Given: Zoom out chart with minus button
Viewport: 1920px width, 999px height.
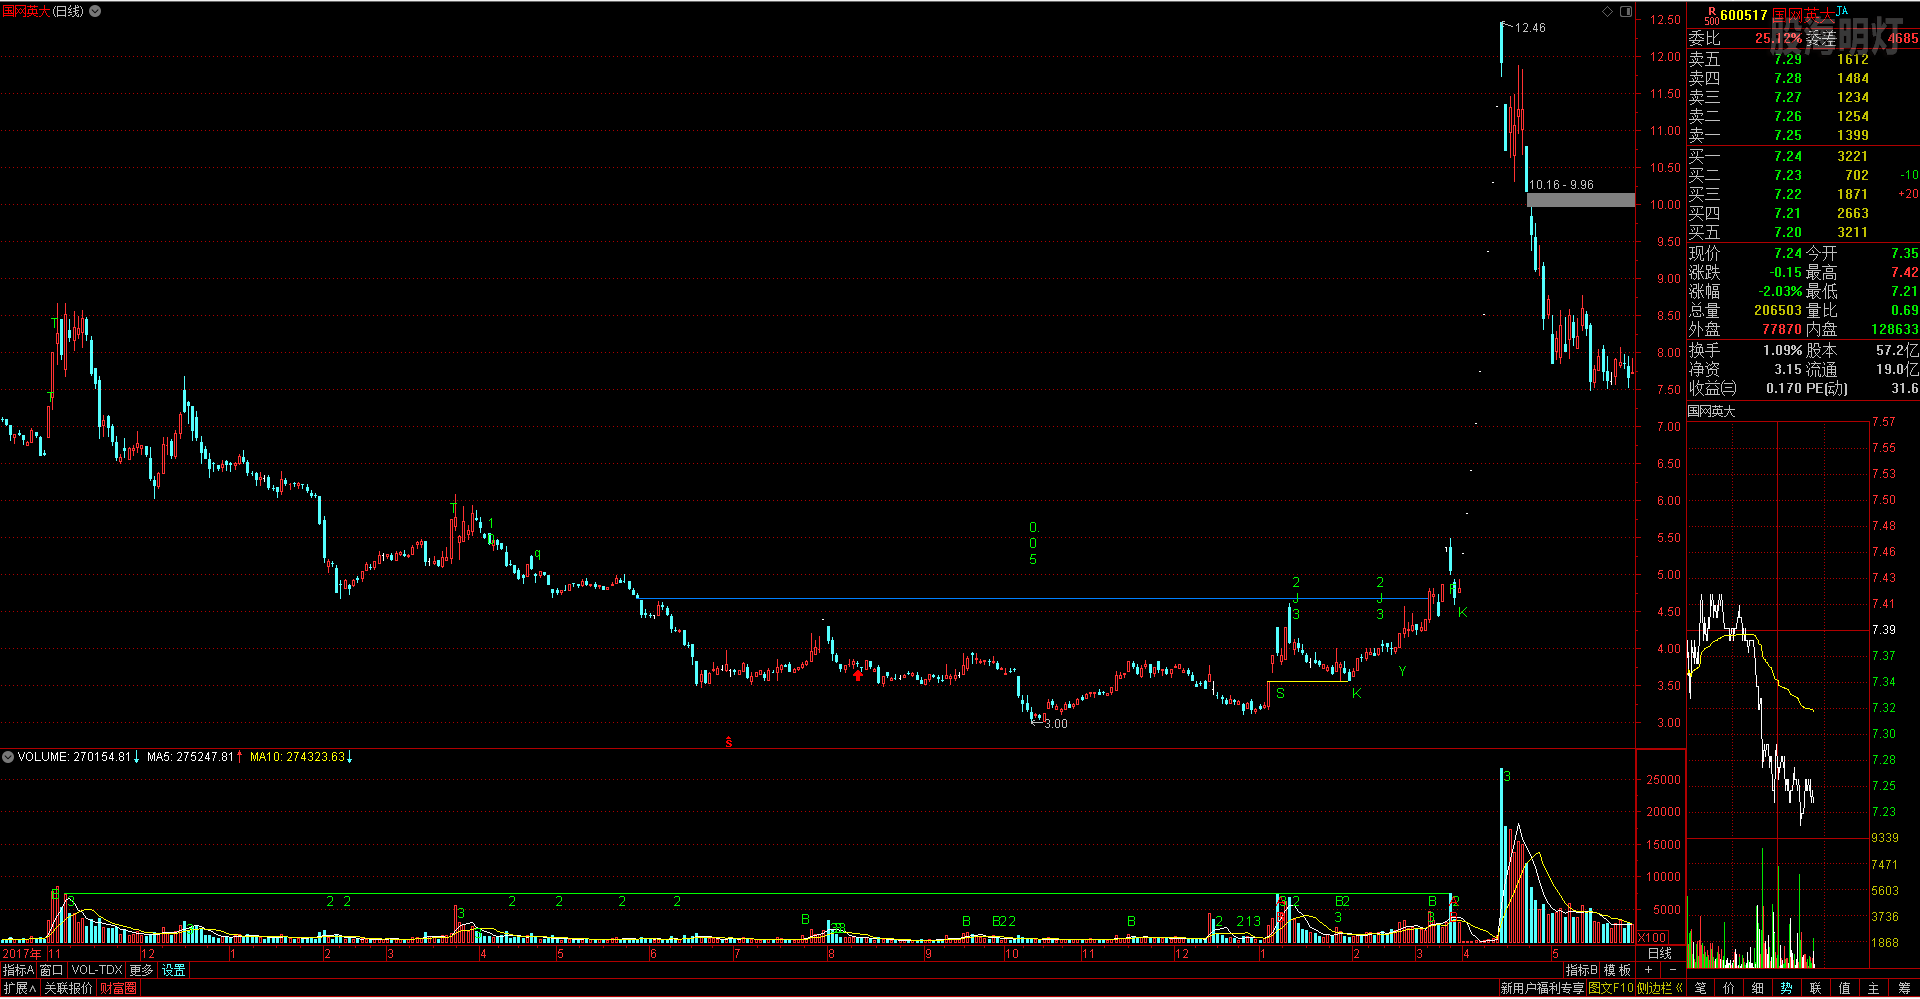Looking at the screenshot, I should (x=1672, y=970).
